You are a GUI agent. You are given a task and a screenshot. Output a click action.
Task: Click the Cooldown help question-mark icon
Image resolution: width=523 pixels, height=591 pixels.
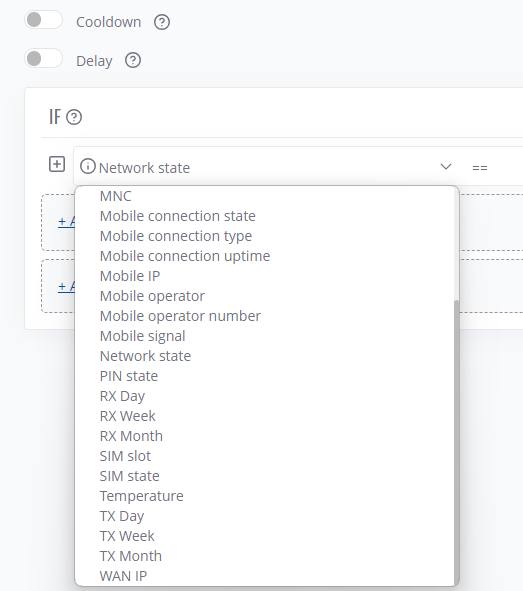(162, 22)
